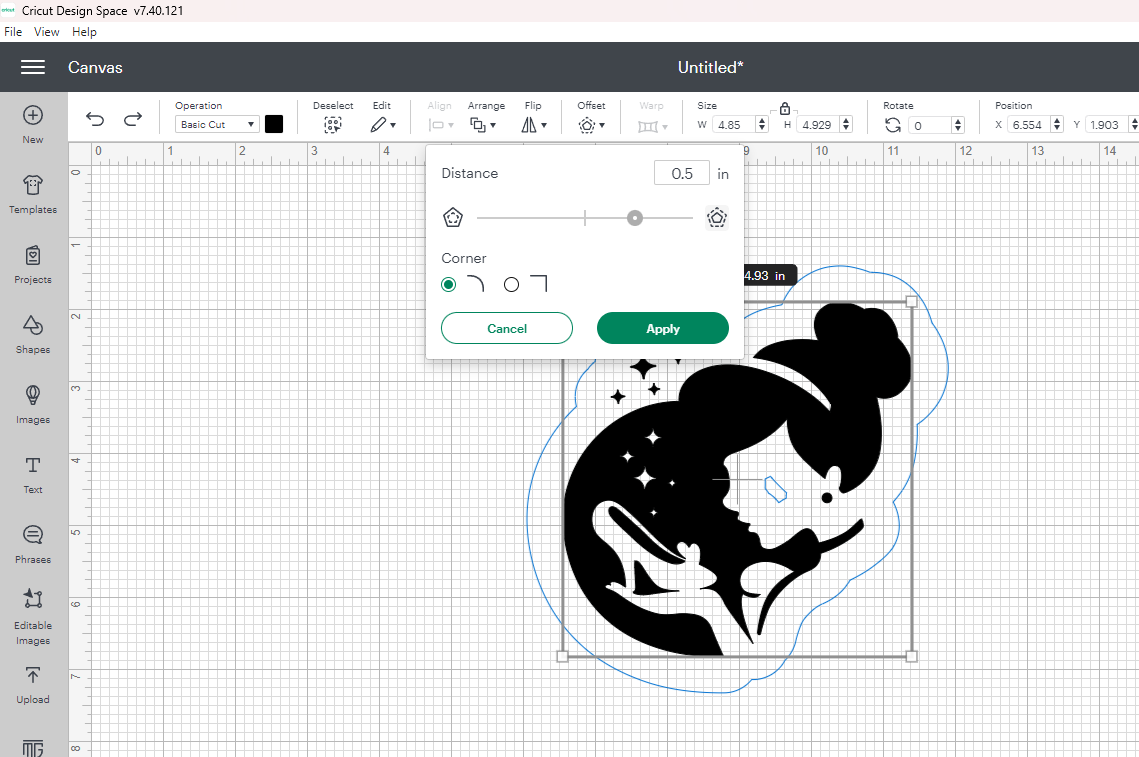The width and height of the screenshot is (1139, 757).
Task: Click the top-right selection handle
Action: pos(912,301)
